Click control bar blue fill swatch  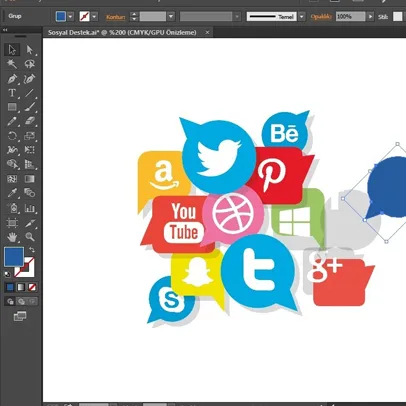[x=61, y=16]
